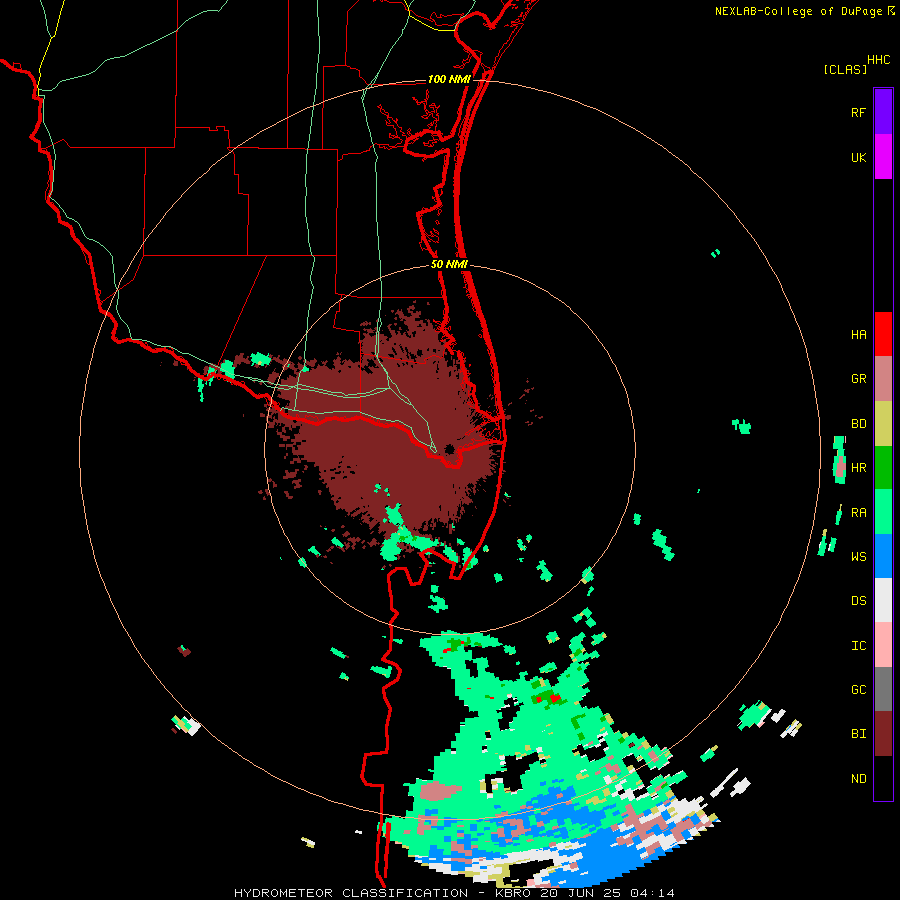Click the IC legend label
The height and width of the screenshot is (900, 900).
tap(859, 646)
